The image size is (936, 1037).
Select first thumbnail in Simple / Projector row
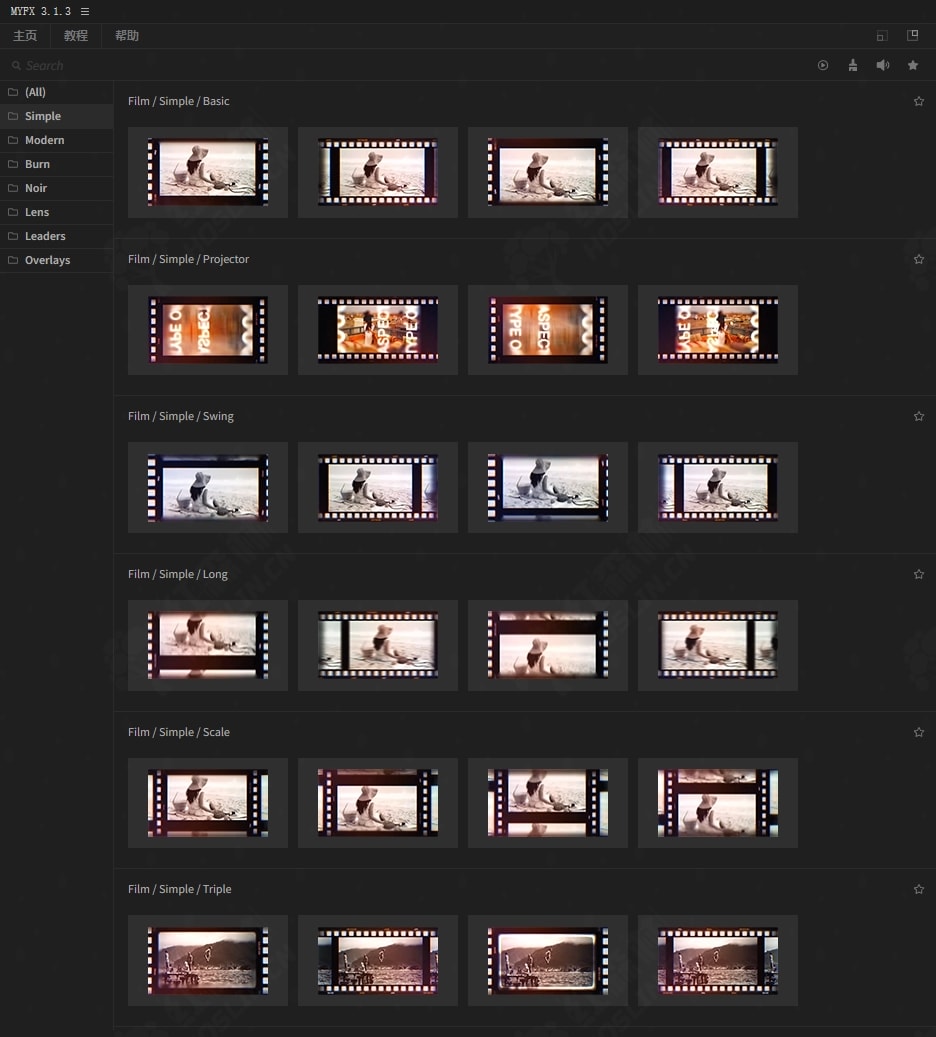pos(208,330)
